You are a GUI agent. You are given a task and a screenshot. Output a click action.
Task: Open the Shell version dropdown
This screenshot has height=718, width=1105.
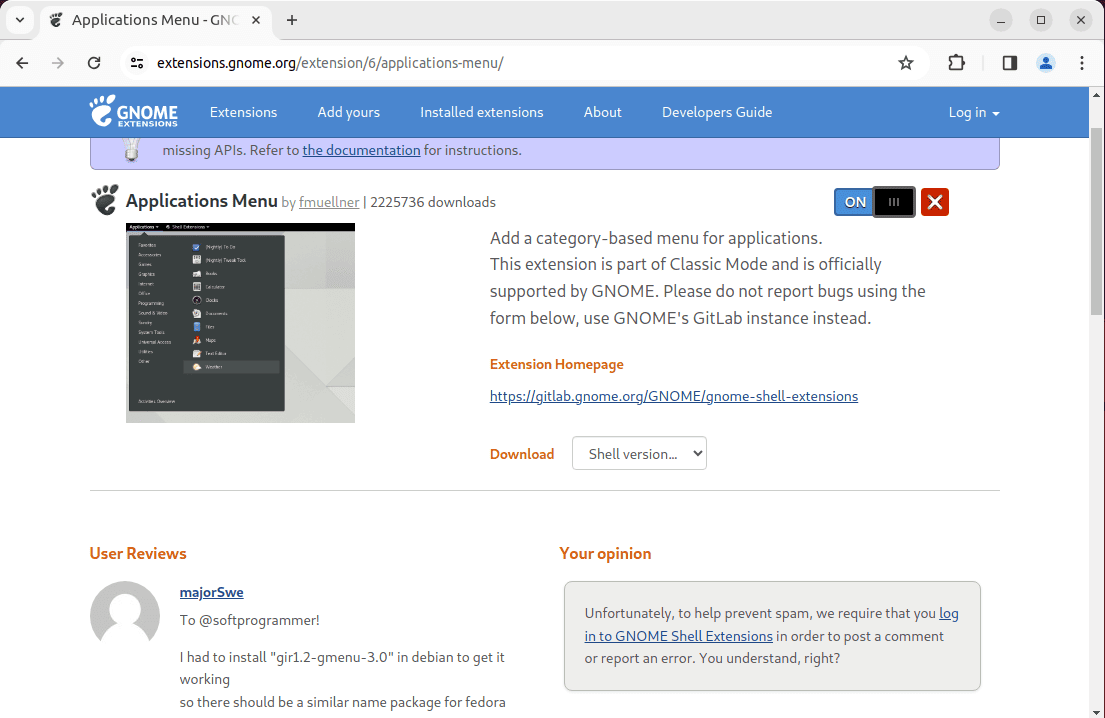pyautogui.click(x=639, y=453)
